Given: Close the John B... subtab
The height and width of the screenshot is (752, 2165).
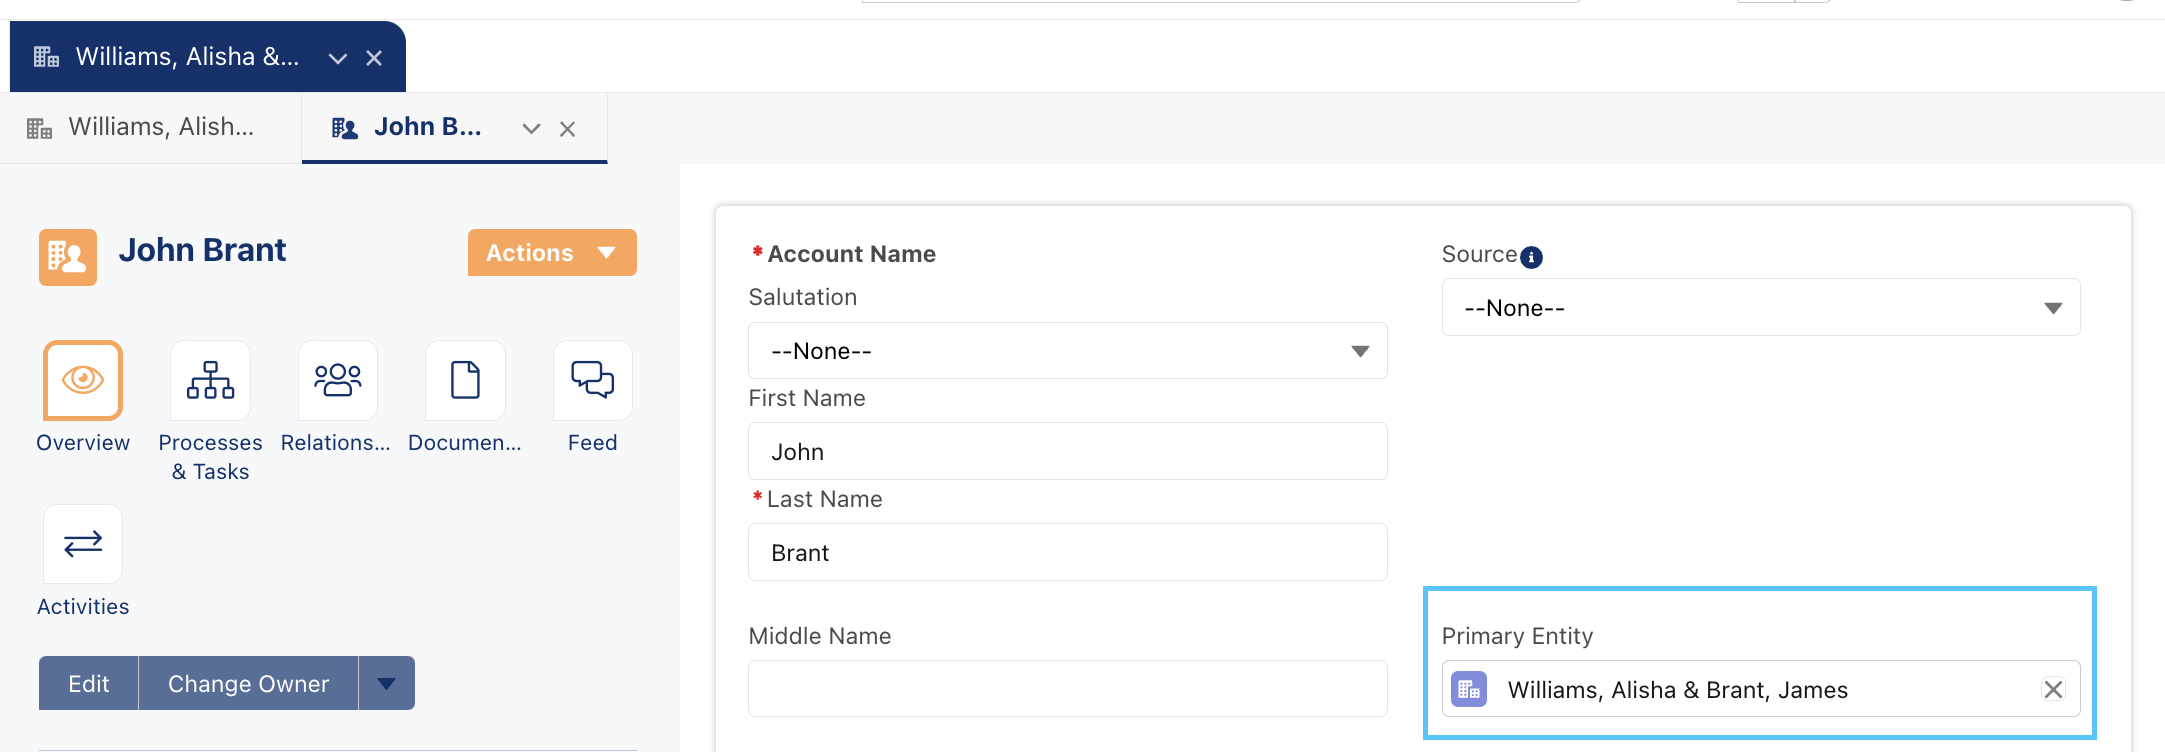Looking at the screenshot, I should tap(567, 129).
